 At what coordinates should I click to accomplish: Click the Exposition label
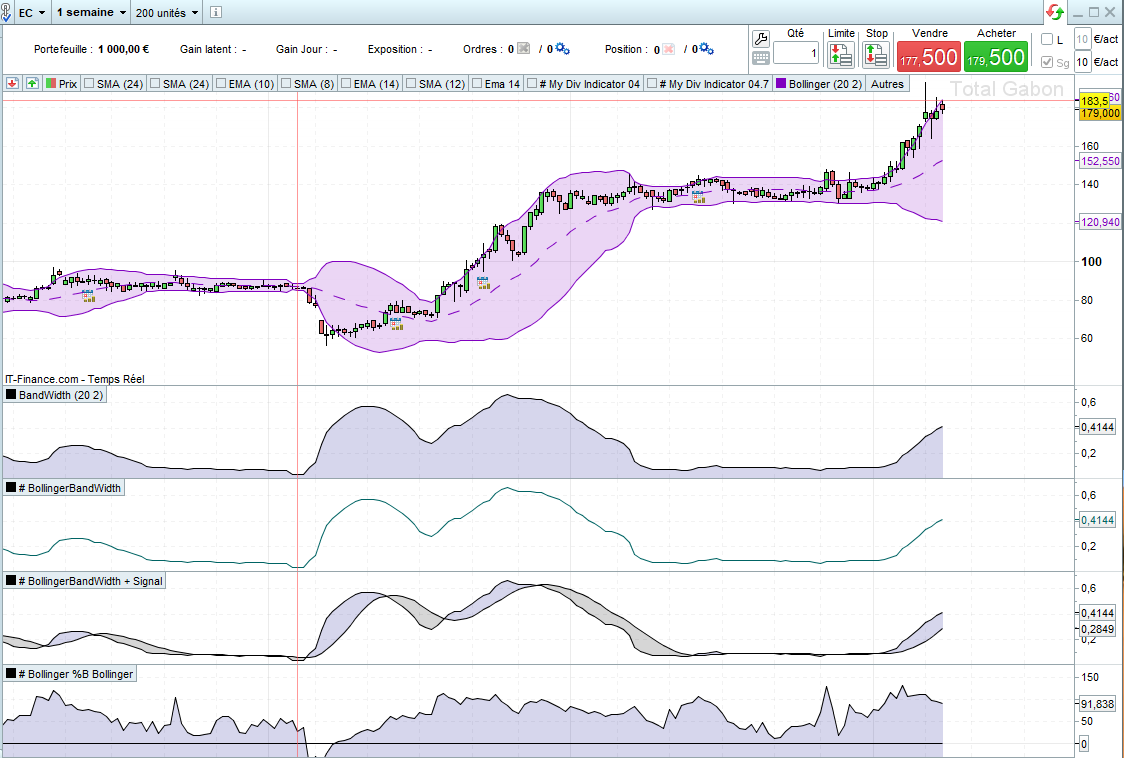(395, 49)
